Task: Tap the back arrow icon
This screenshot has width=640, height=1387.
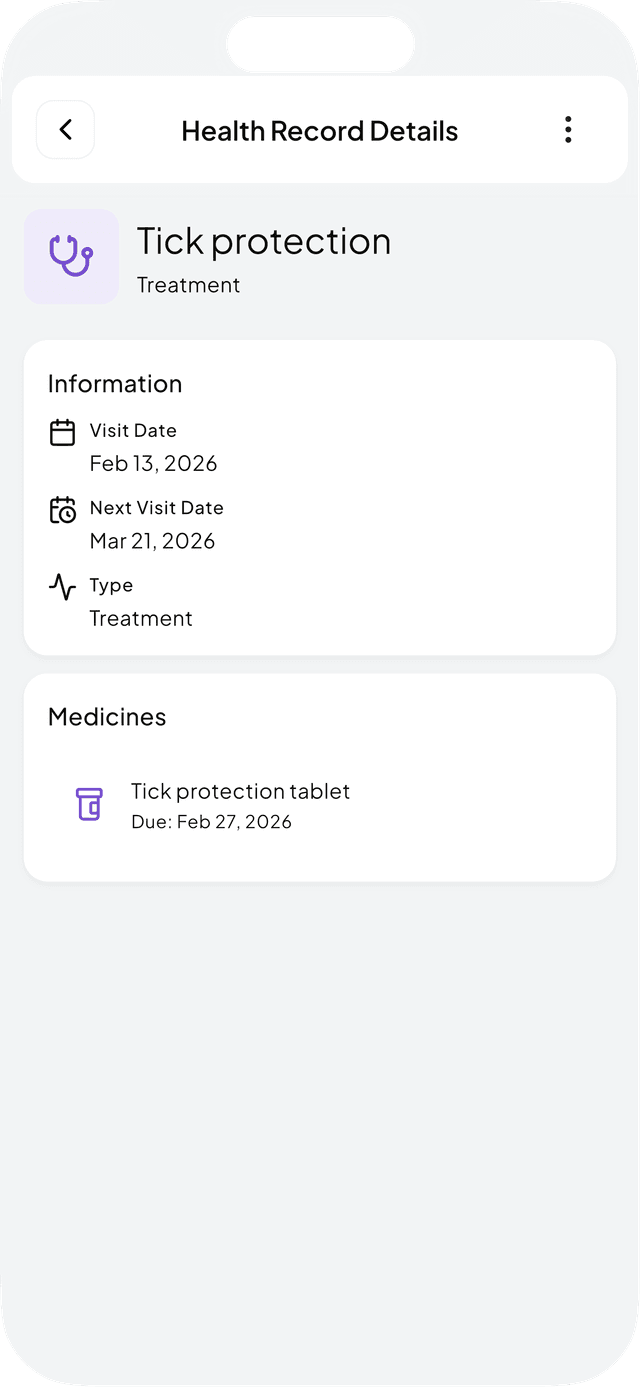Action: coord(65,129)
